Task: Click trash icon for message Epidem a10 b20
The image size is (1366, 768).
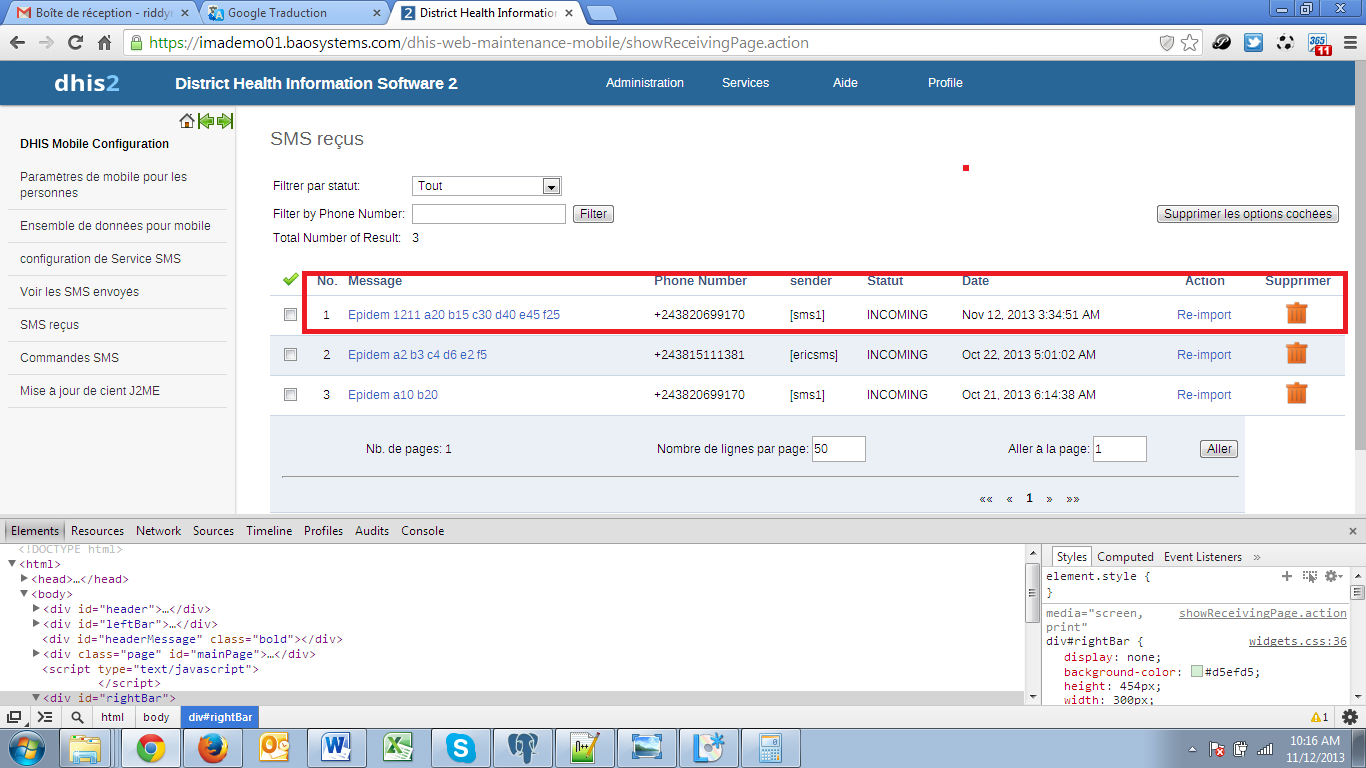Action: coord(1297,393)
